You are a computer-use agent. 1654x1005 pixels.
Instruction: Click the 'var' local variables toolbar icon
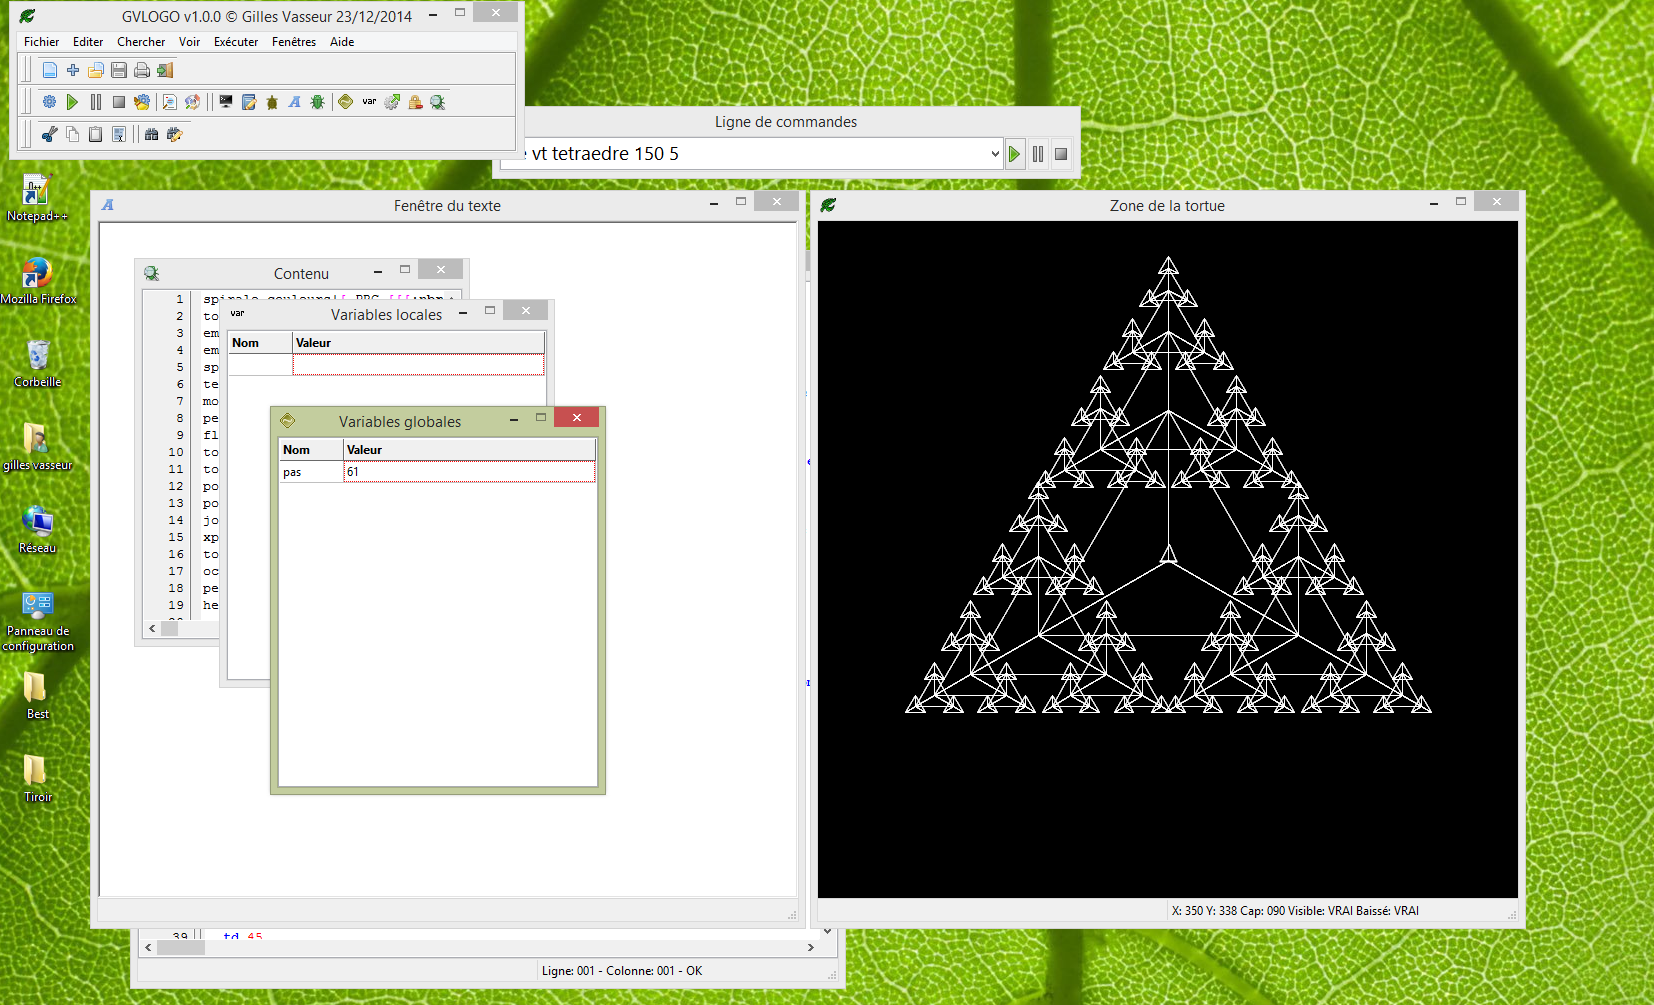click(x=369, y=102)
